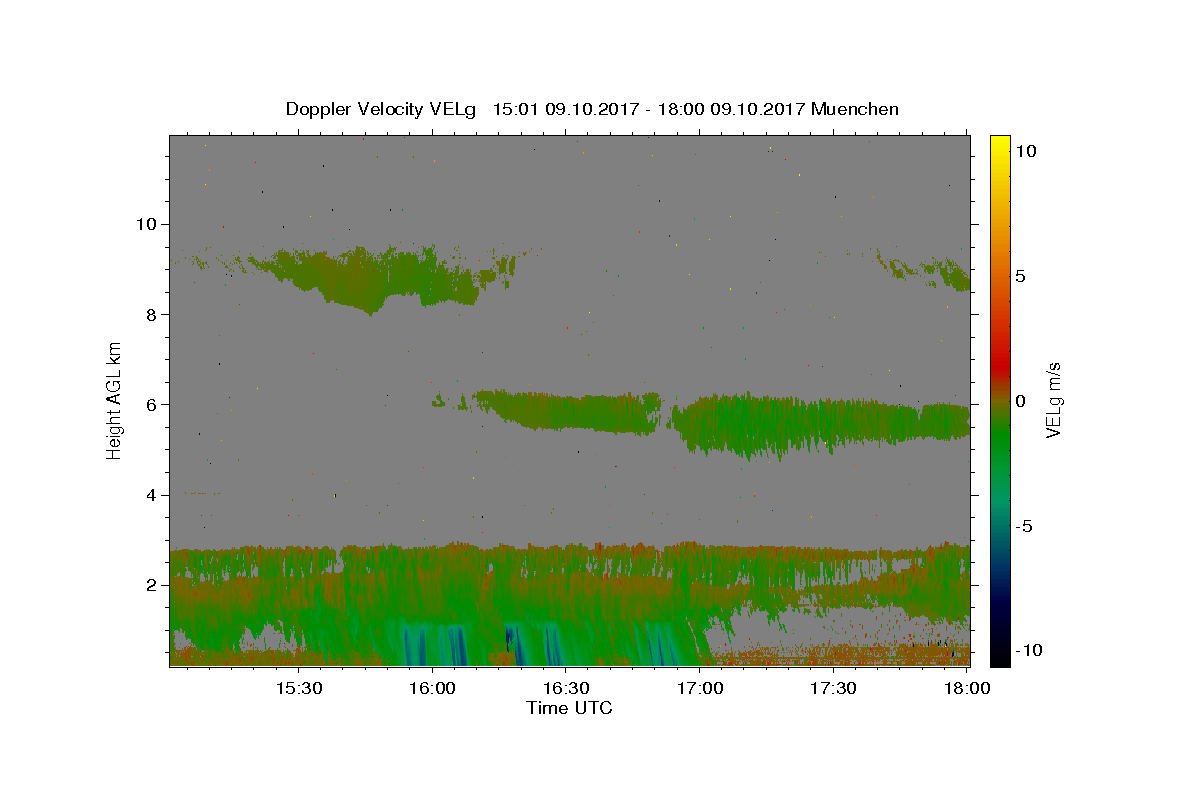Click the 15:30 time axis label
Viewport: 1200px width, 800px height.
coord(298,689)
